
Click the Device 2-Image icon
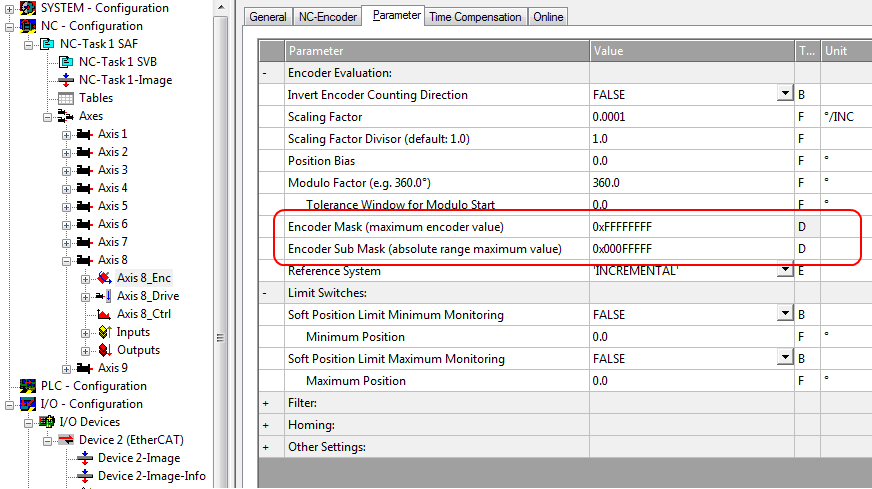pyautogui.click(x=85, y=458)
